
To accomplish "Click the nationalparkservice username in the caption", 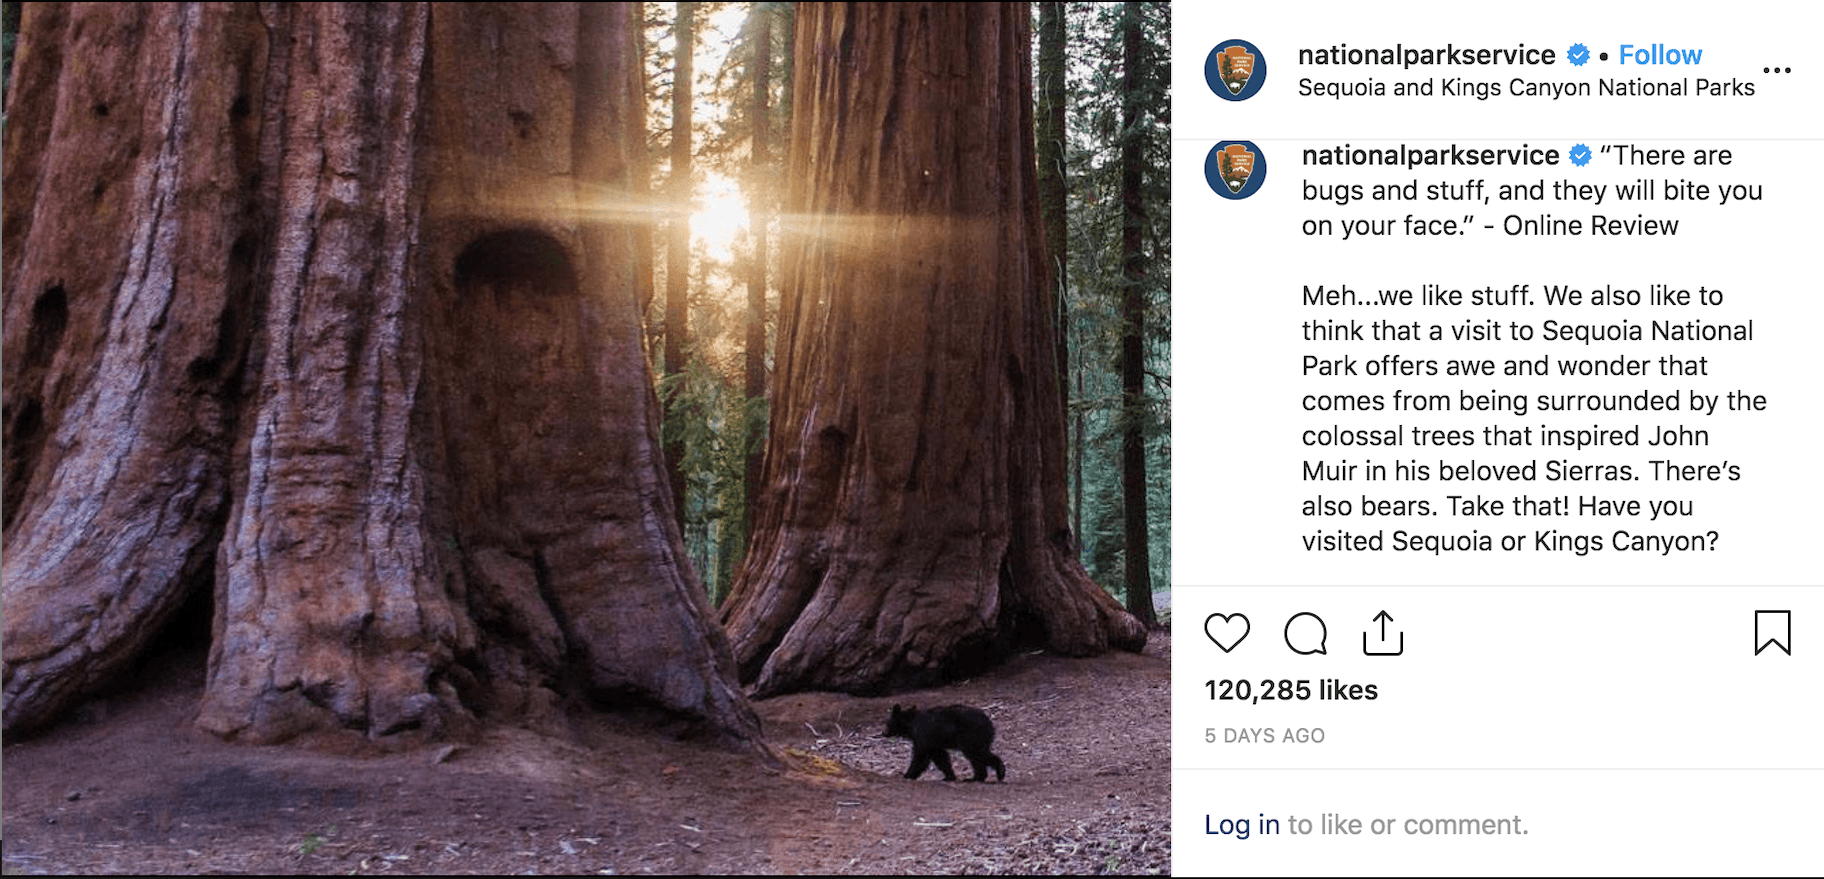I will pos(1430,156).
